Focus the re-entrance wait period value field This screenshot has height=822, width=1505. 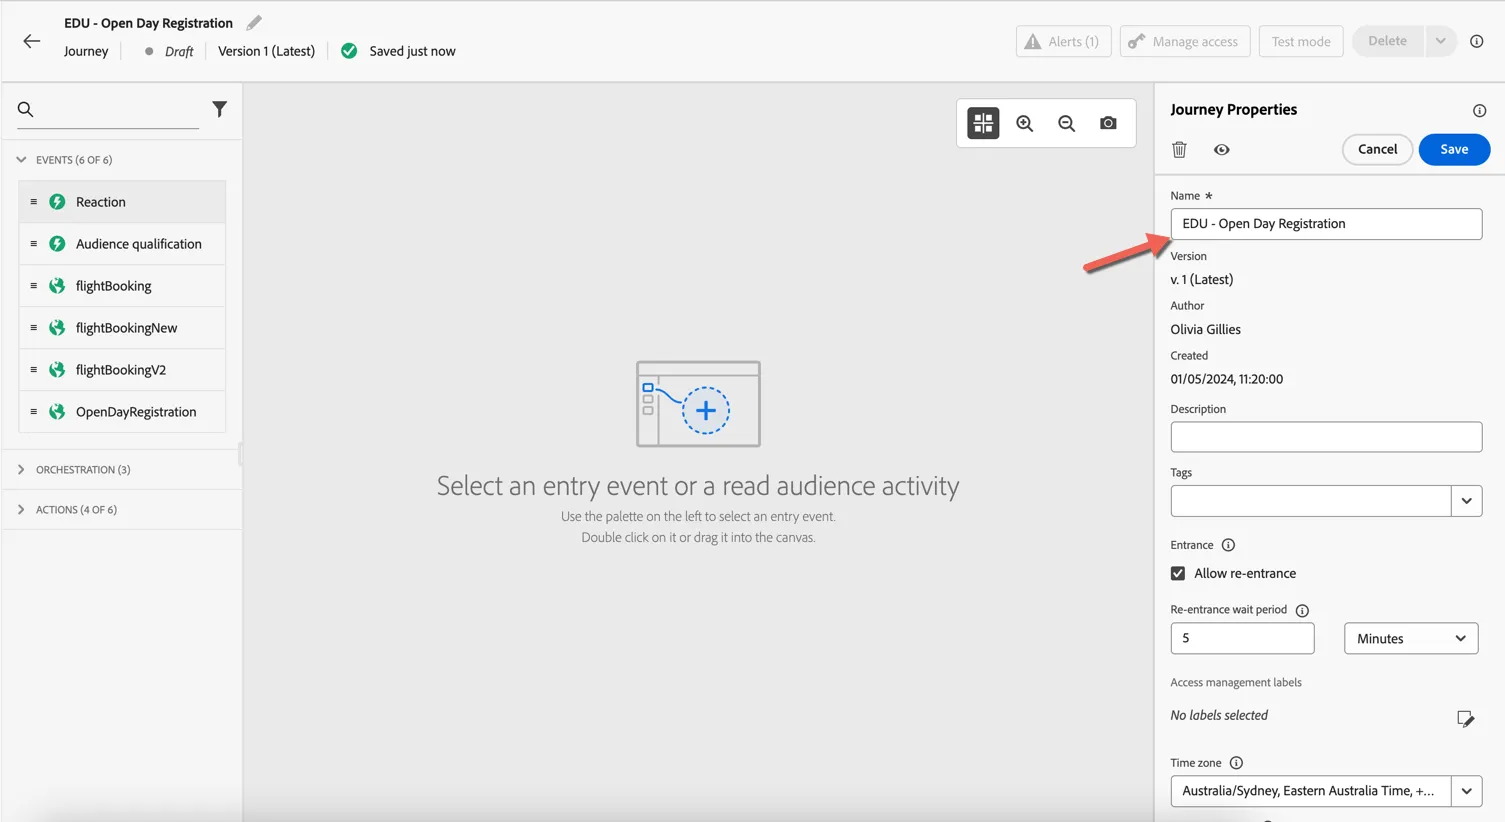(1242, 638)
